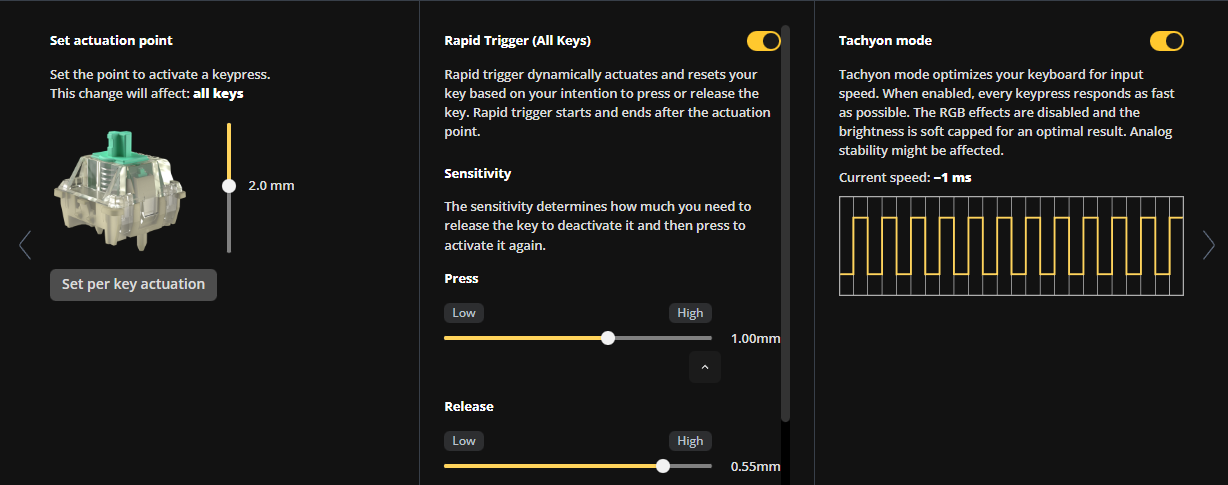Click the 1.00mm Press value

pyautogui.click(x=755, y=339)
